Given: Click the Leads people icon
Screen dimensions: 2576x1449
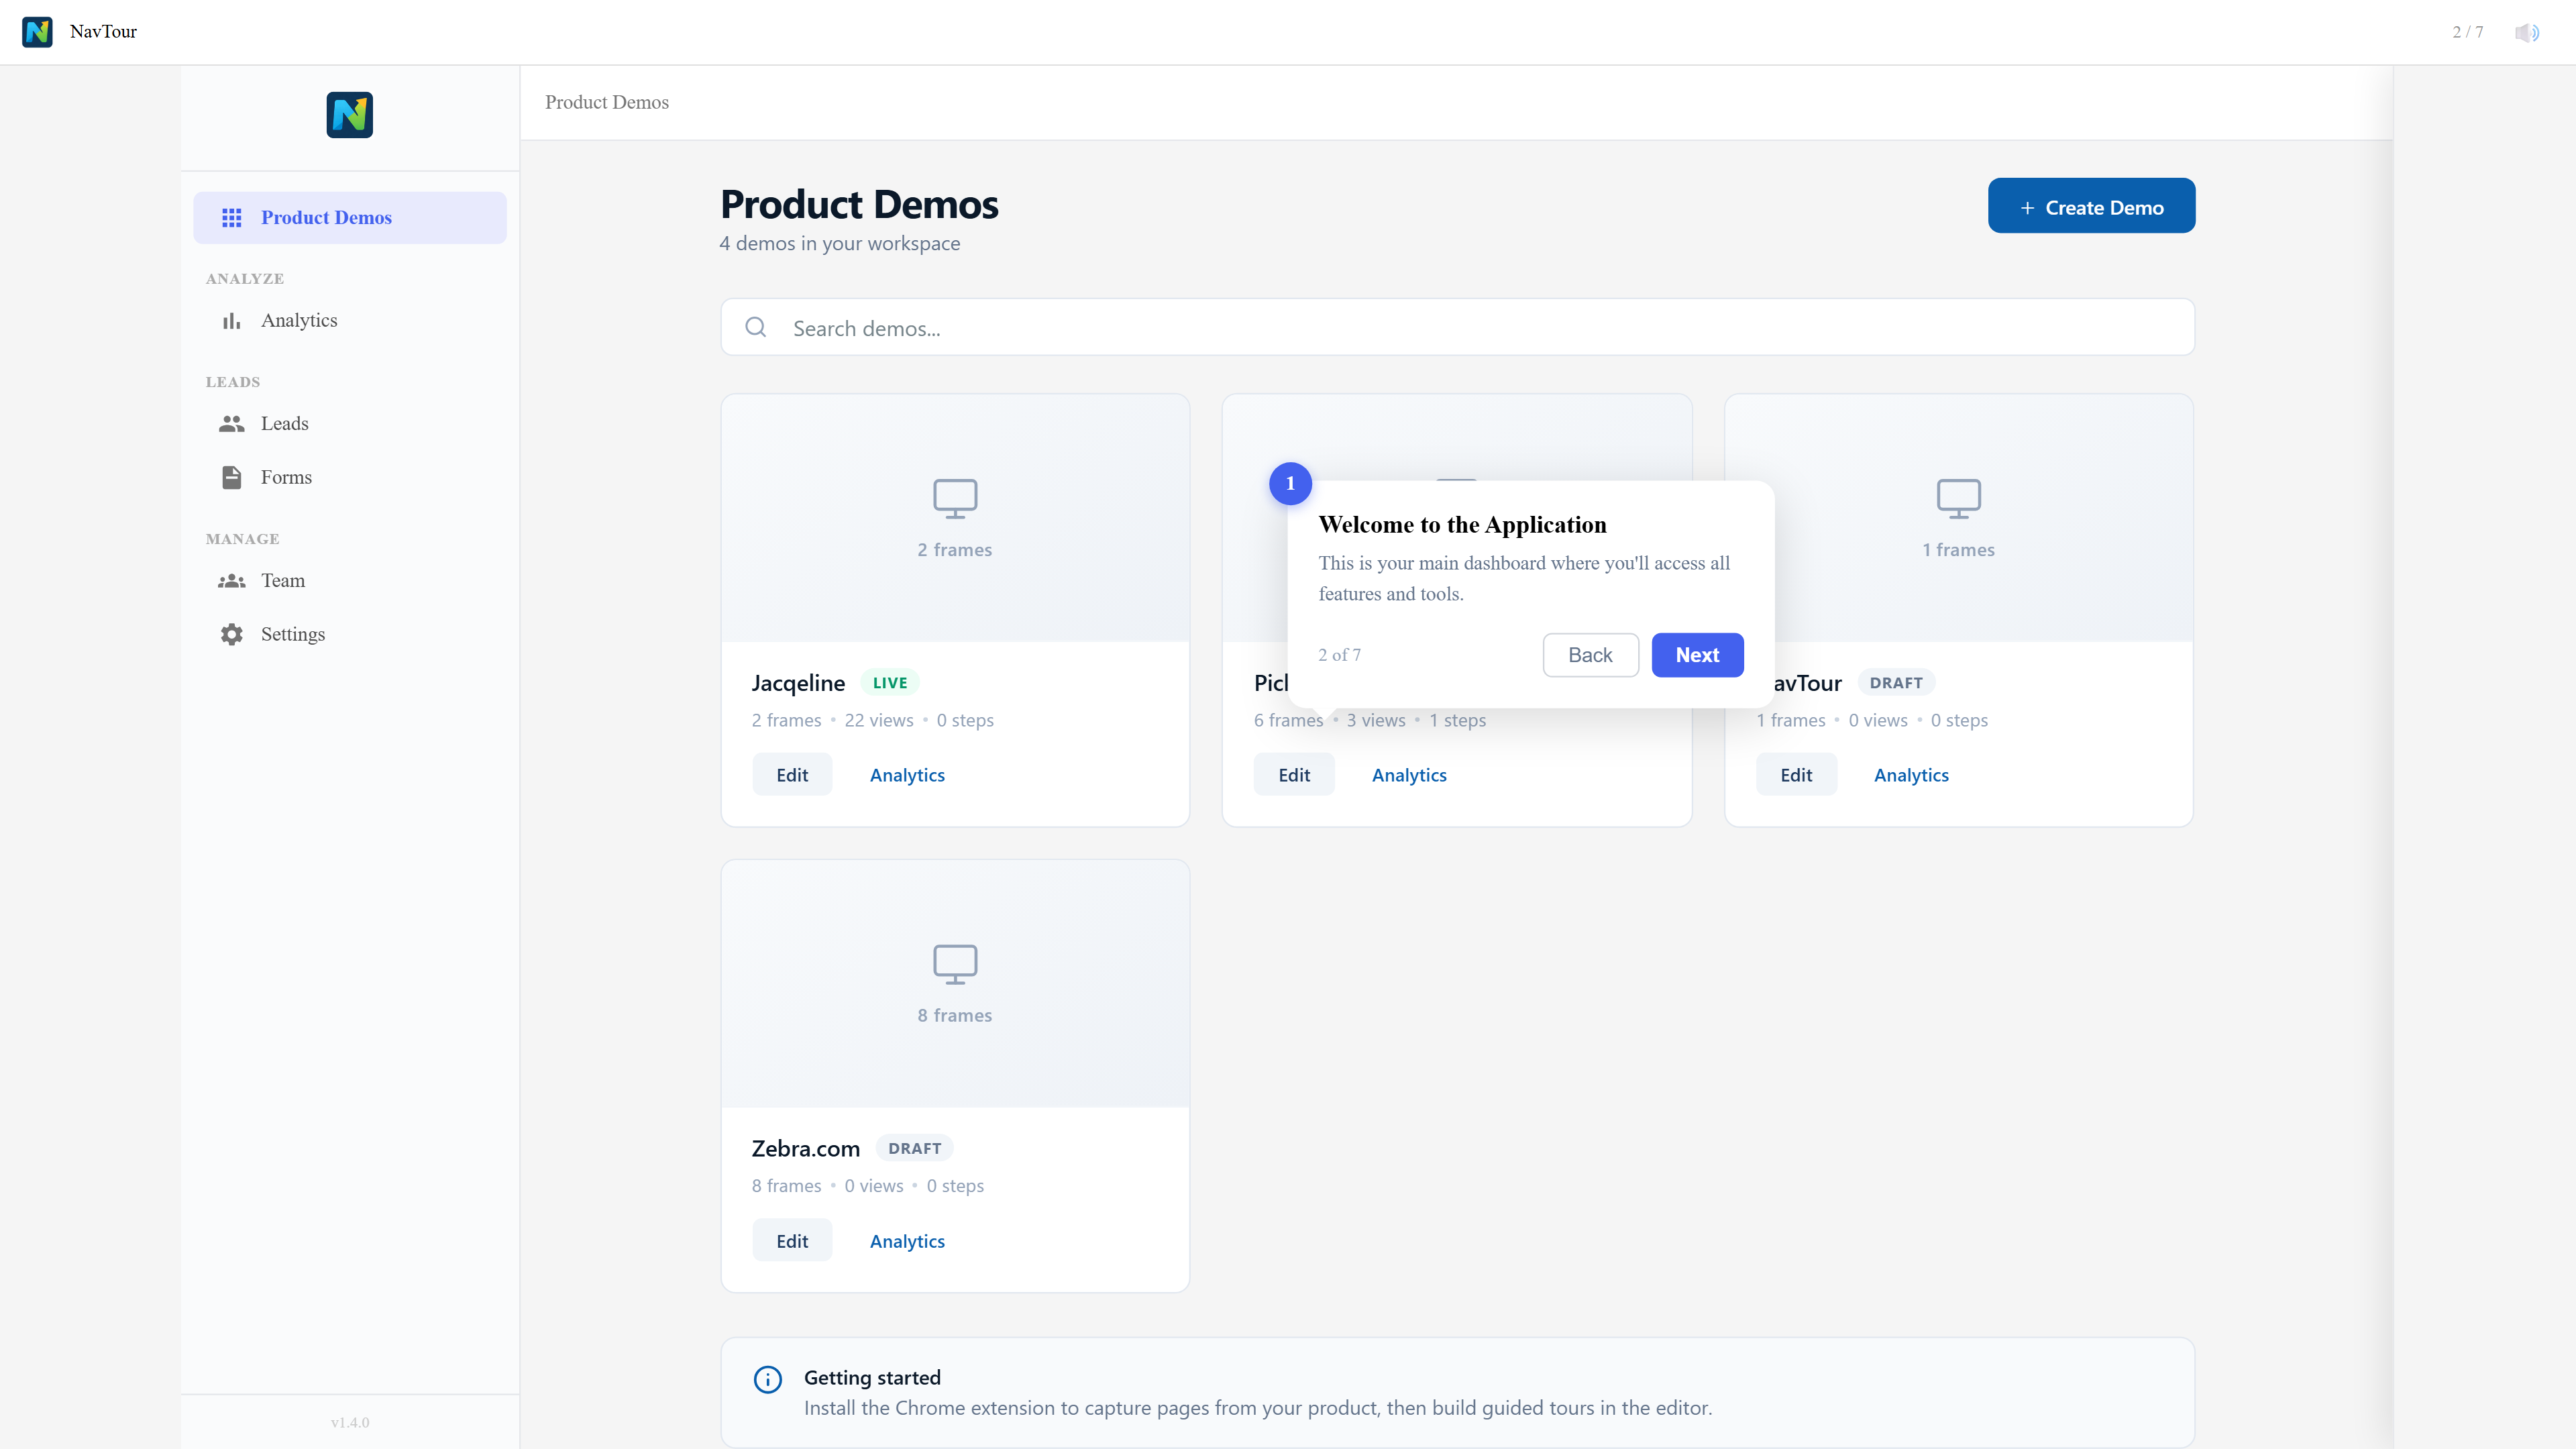Looking at the screenshot, I should click(x=231, y=423).
